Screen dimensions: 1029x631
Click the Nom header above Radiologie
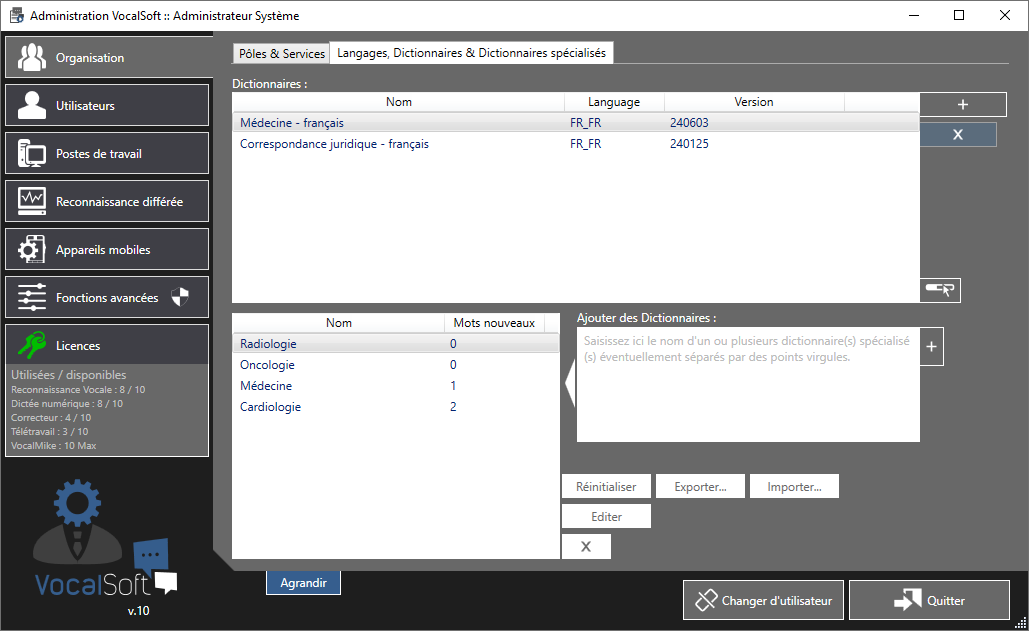[339, 323]
